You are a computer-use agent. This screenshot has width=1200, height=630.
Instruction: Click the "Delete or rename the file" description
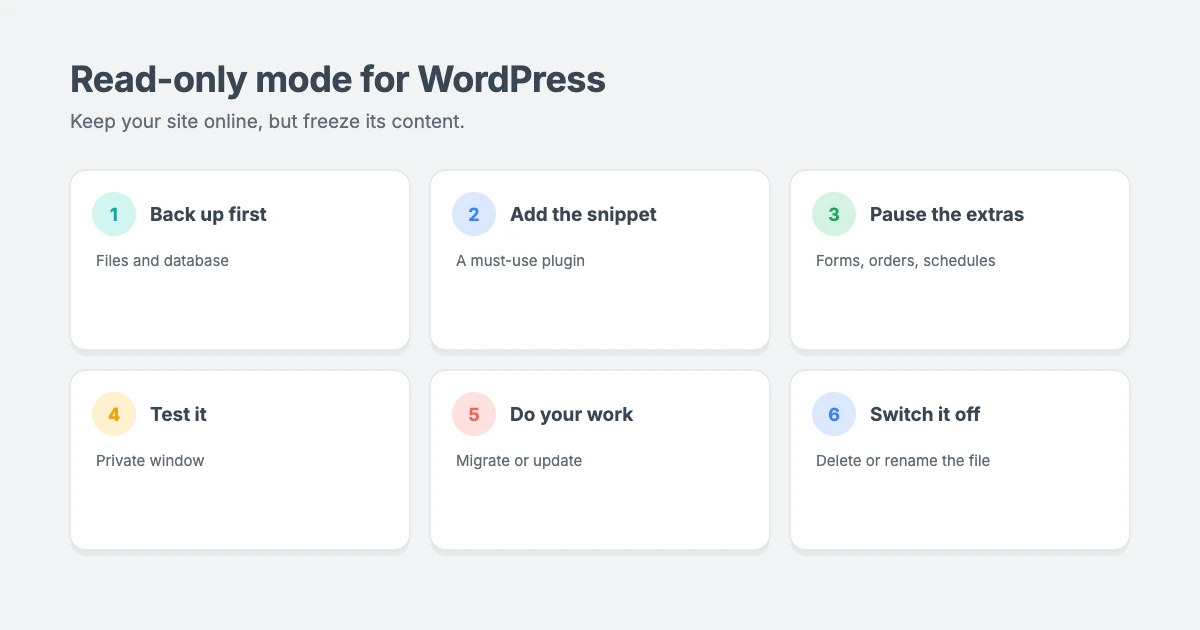[x=903, y=461]
